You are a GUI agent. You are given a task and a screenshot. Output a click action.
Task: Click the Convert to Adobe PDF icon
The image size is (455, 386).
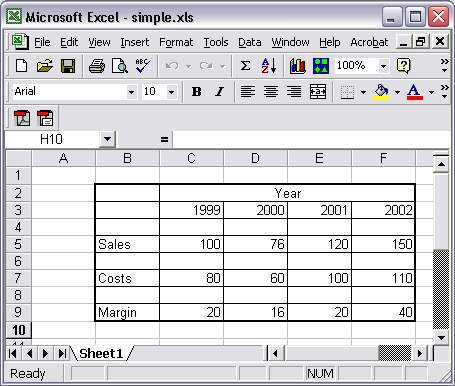(22, 118)
